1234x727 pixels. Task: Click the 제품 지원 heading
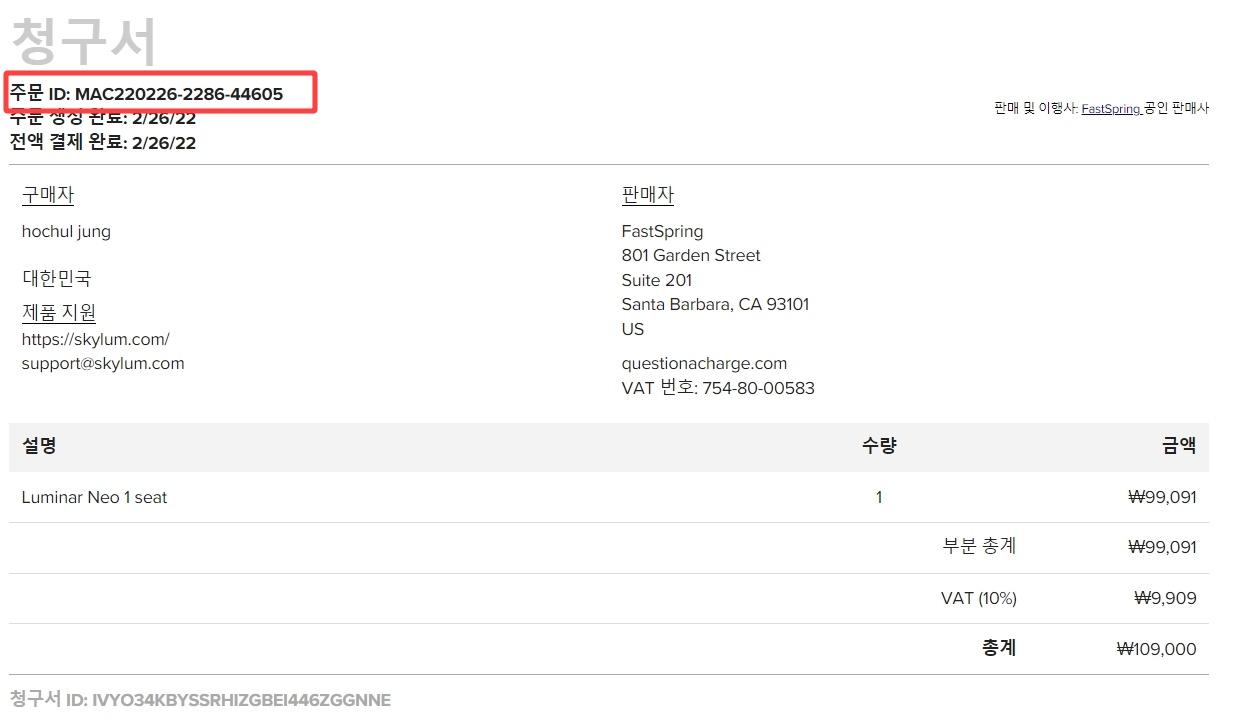[x=59, y=313]
